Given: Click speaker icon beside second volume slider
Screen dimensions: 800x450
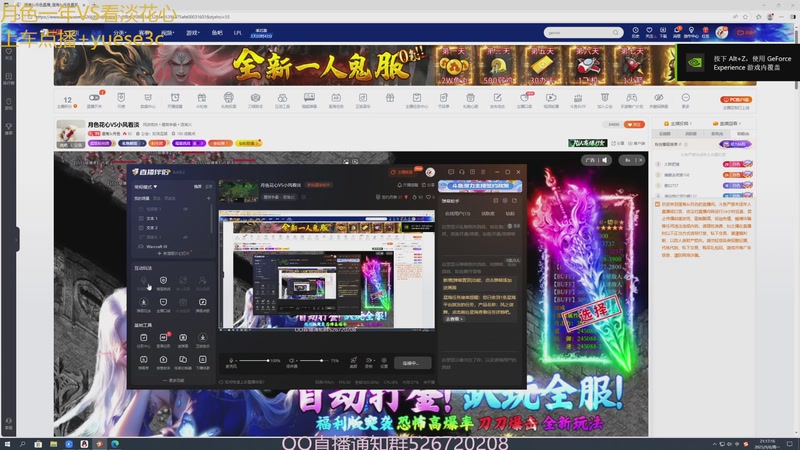Looking at the screenshot, I should pos(291,360).
